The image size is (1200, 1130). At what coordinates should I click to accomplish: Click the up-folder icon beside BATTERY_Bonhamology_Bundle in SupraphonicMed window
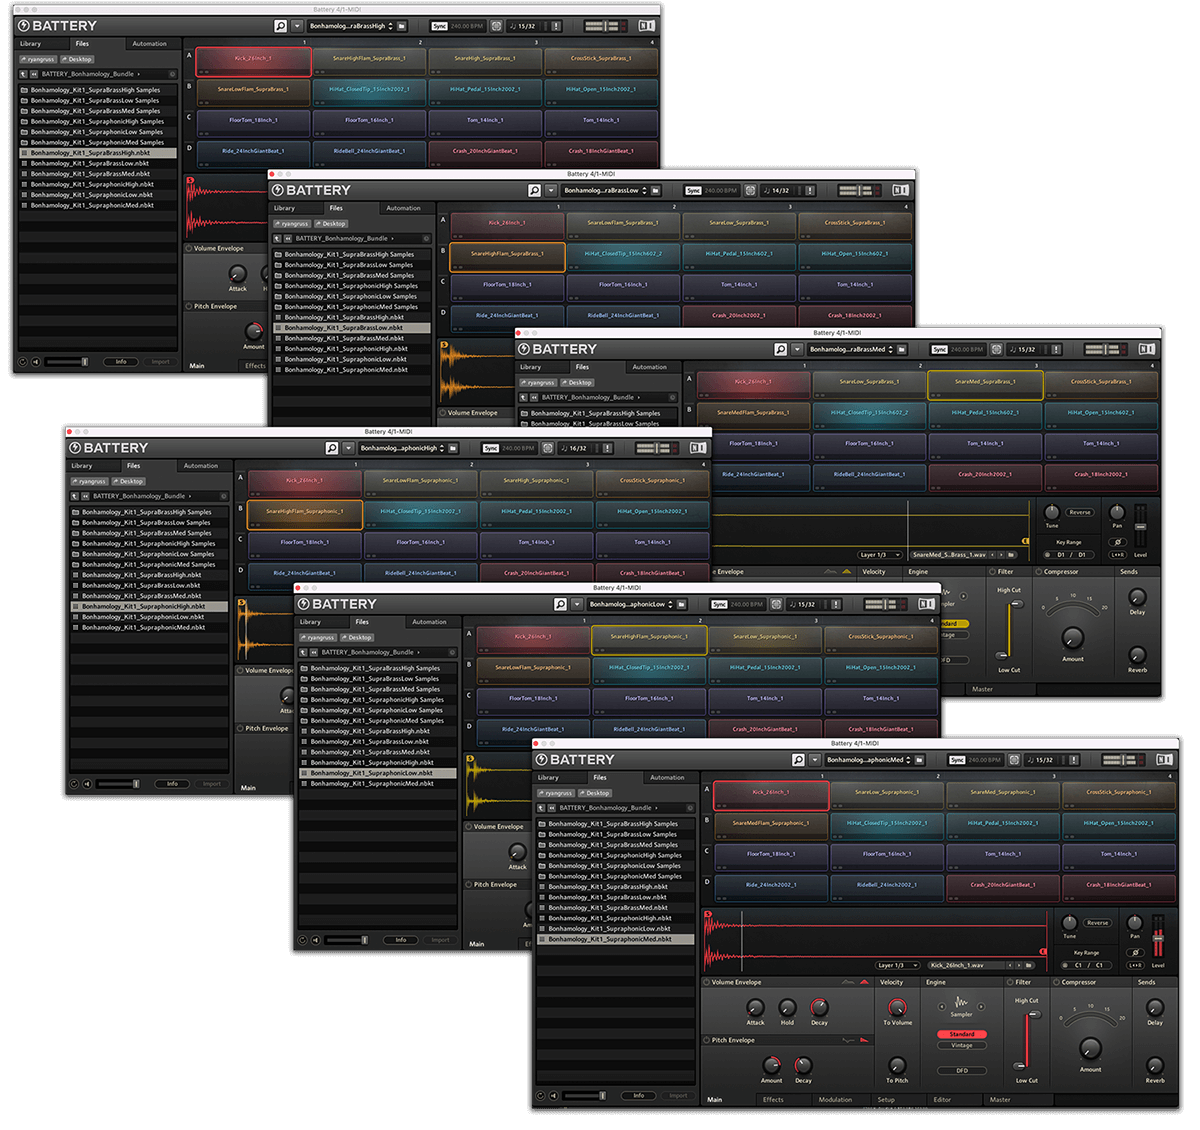[x=542, y=808]
